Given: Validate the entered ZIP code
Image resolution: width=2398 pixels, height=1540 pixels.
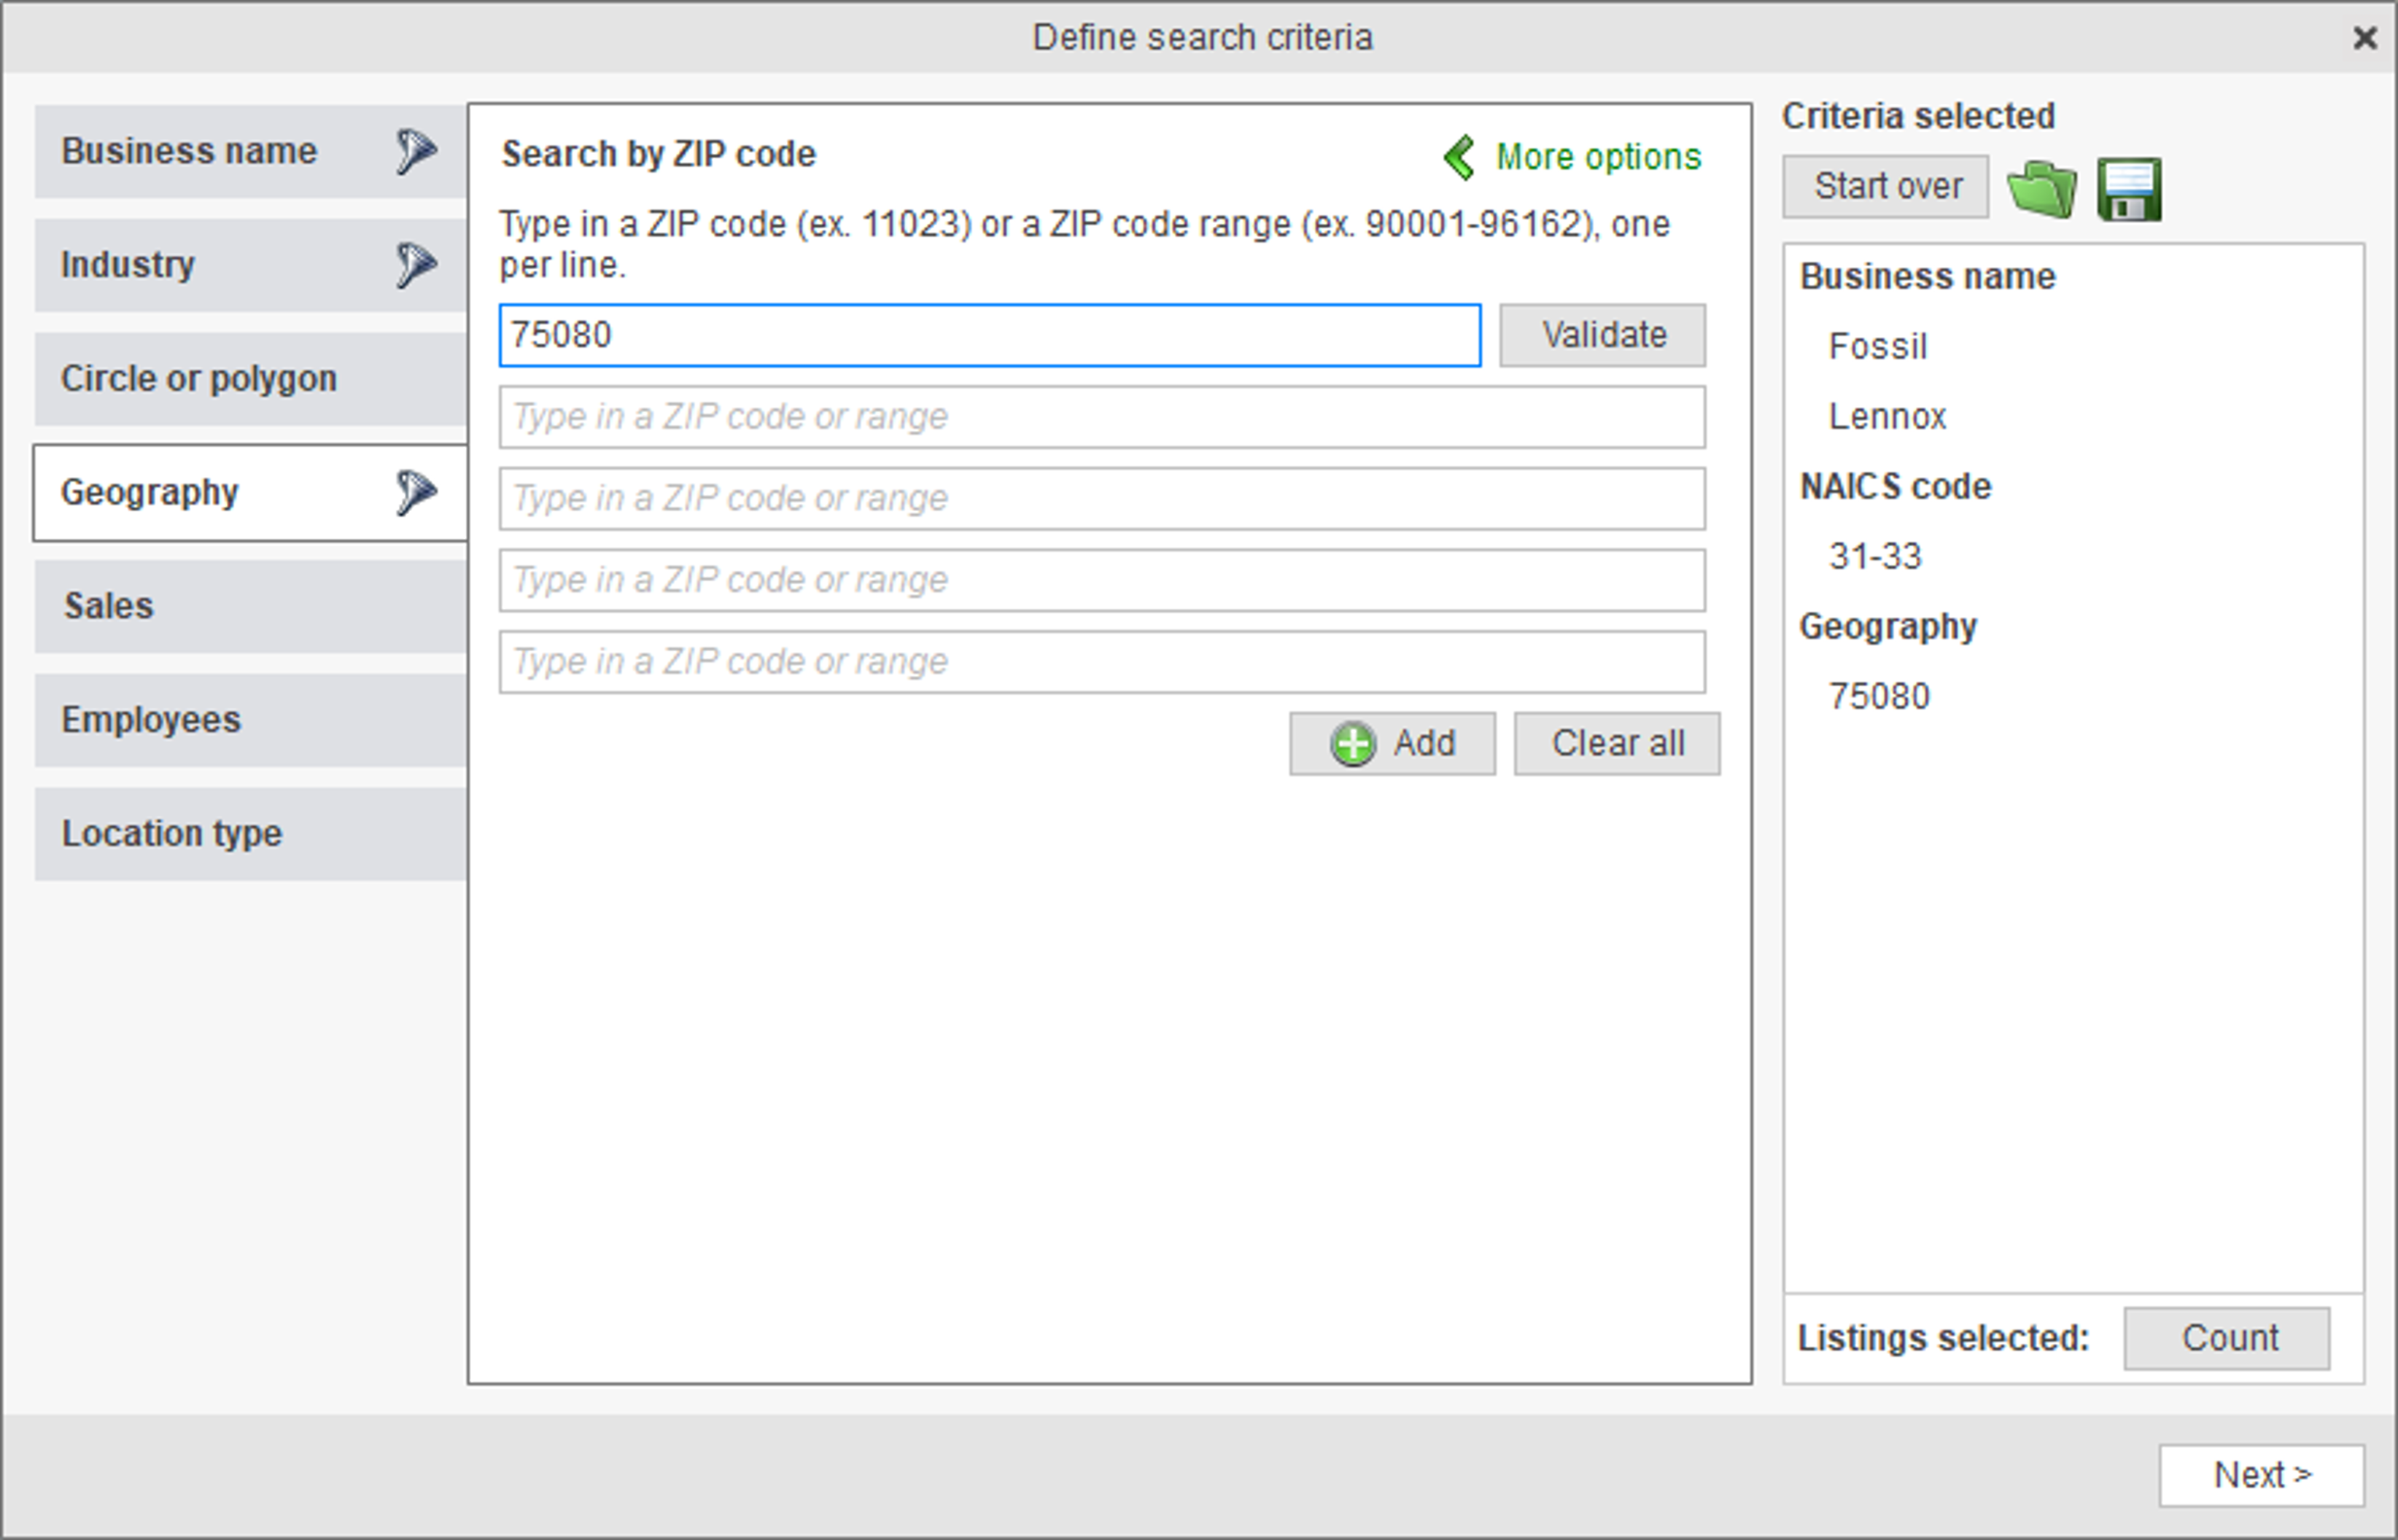Looking at the screenshot, I should (x=1603, y=335).
